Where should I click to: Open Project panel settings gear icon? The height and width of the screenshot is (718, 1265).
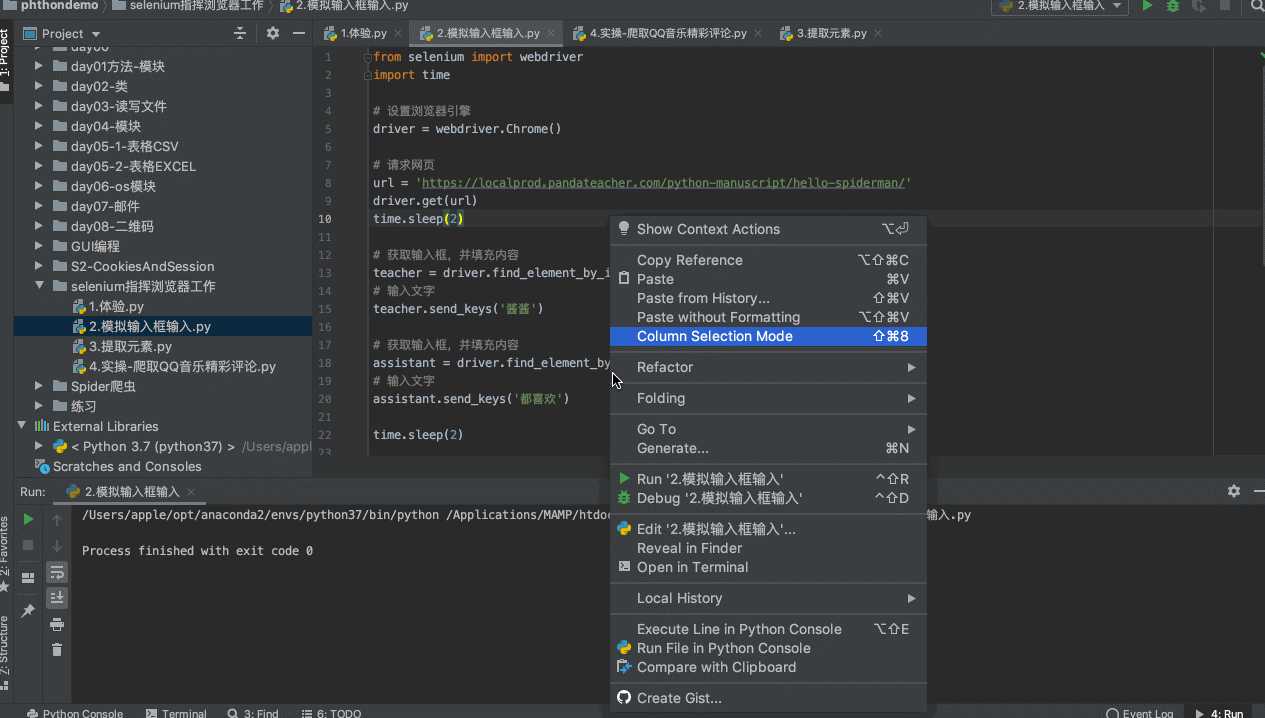(273, 33)
